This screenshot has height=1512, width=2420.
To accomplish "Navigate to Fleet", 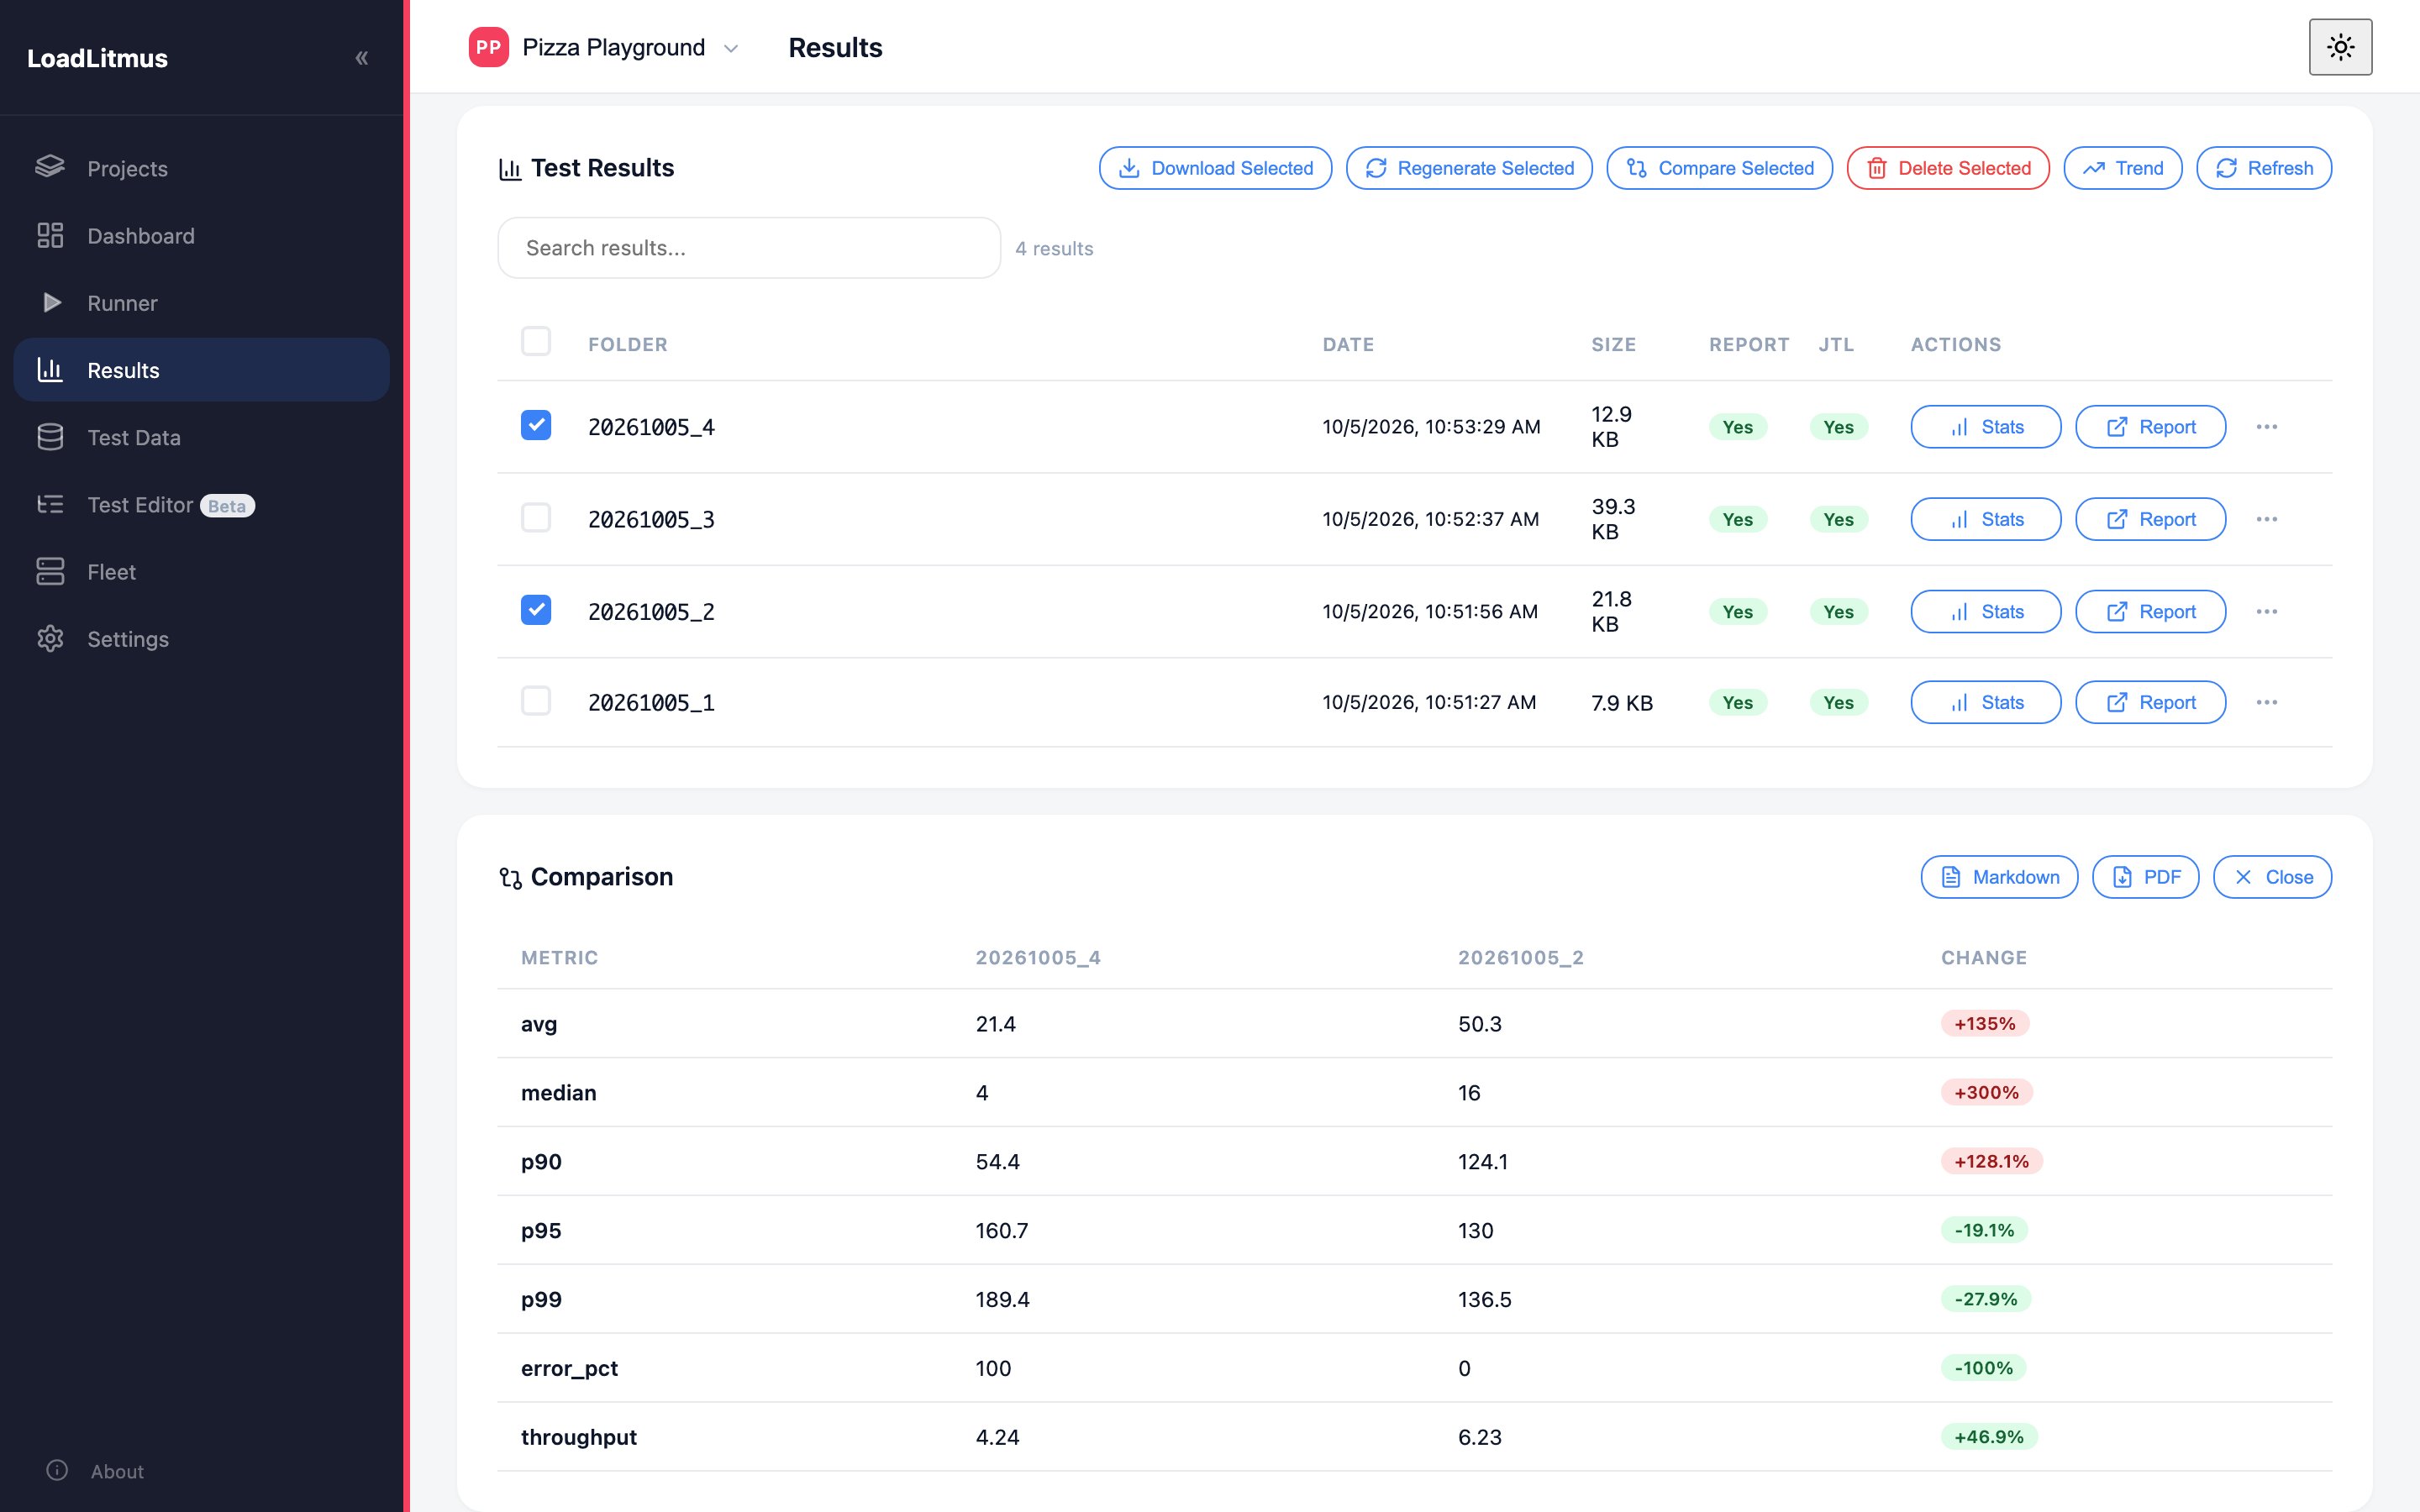I will [x=201, y=572].
